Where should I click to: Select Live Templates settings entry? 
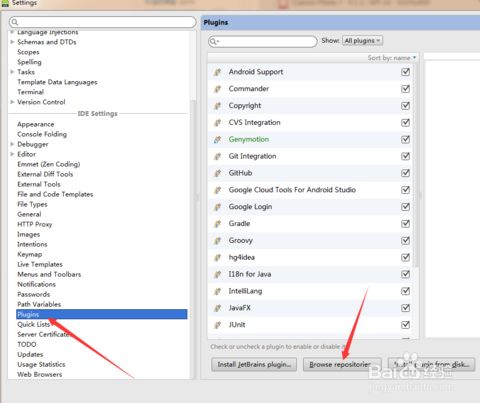click(x=40, y=264)
